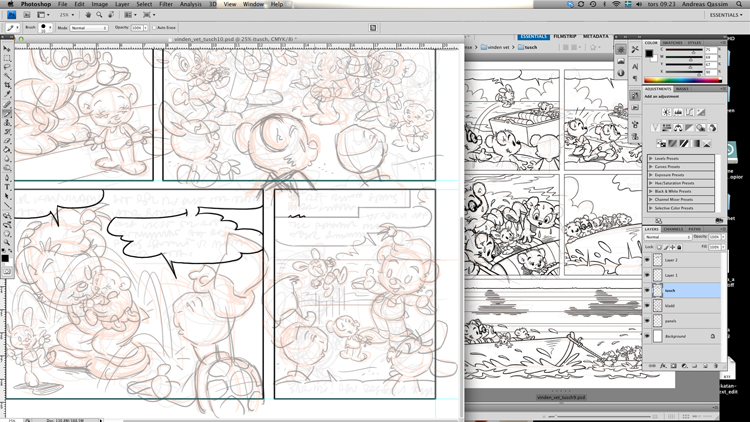Add a Brightness/Contrast adjustment
750x422 pixels.
click(666, 112)
